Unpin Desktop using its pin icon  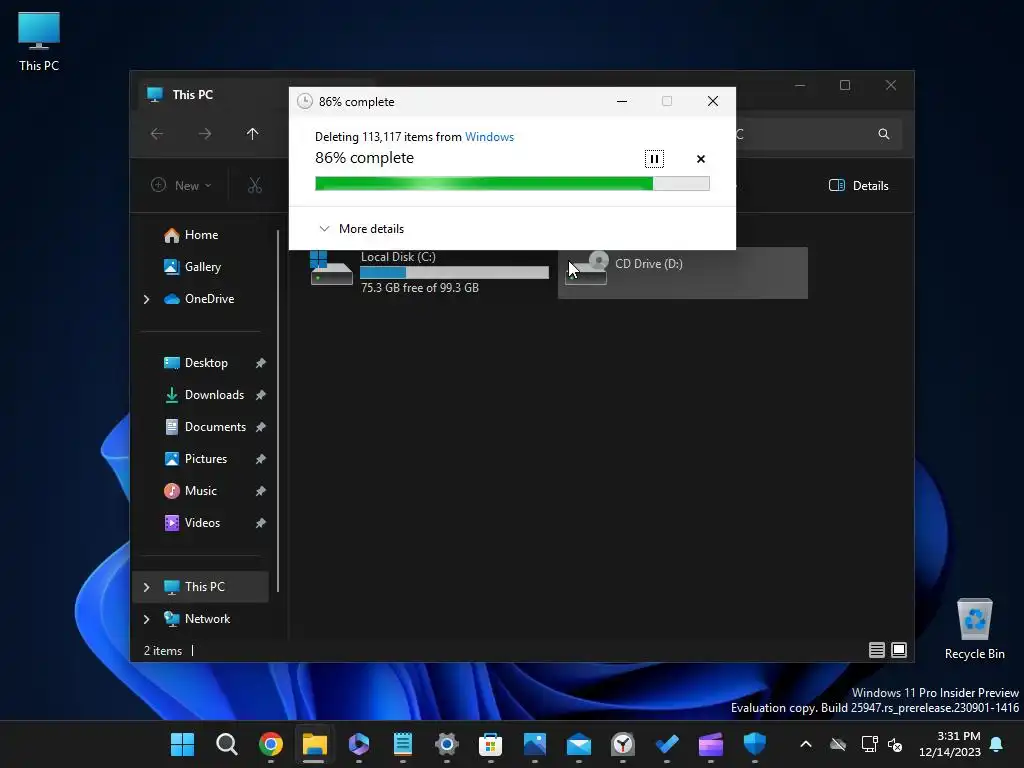pos(261,363)
